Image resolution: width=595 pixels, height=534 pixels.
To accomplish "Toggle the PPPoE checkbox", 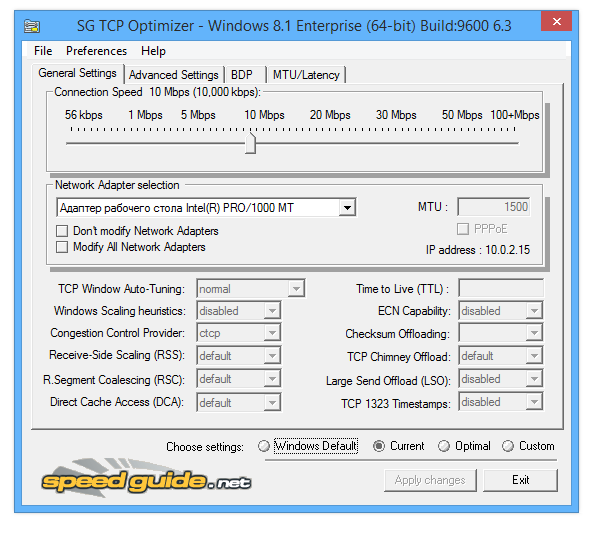I will (x=463, y=229).
